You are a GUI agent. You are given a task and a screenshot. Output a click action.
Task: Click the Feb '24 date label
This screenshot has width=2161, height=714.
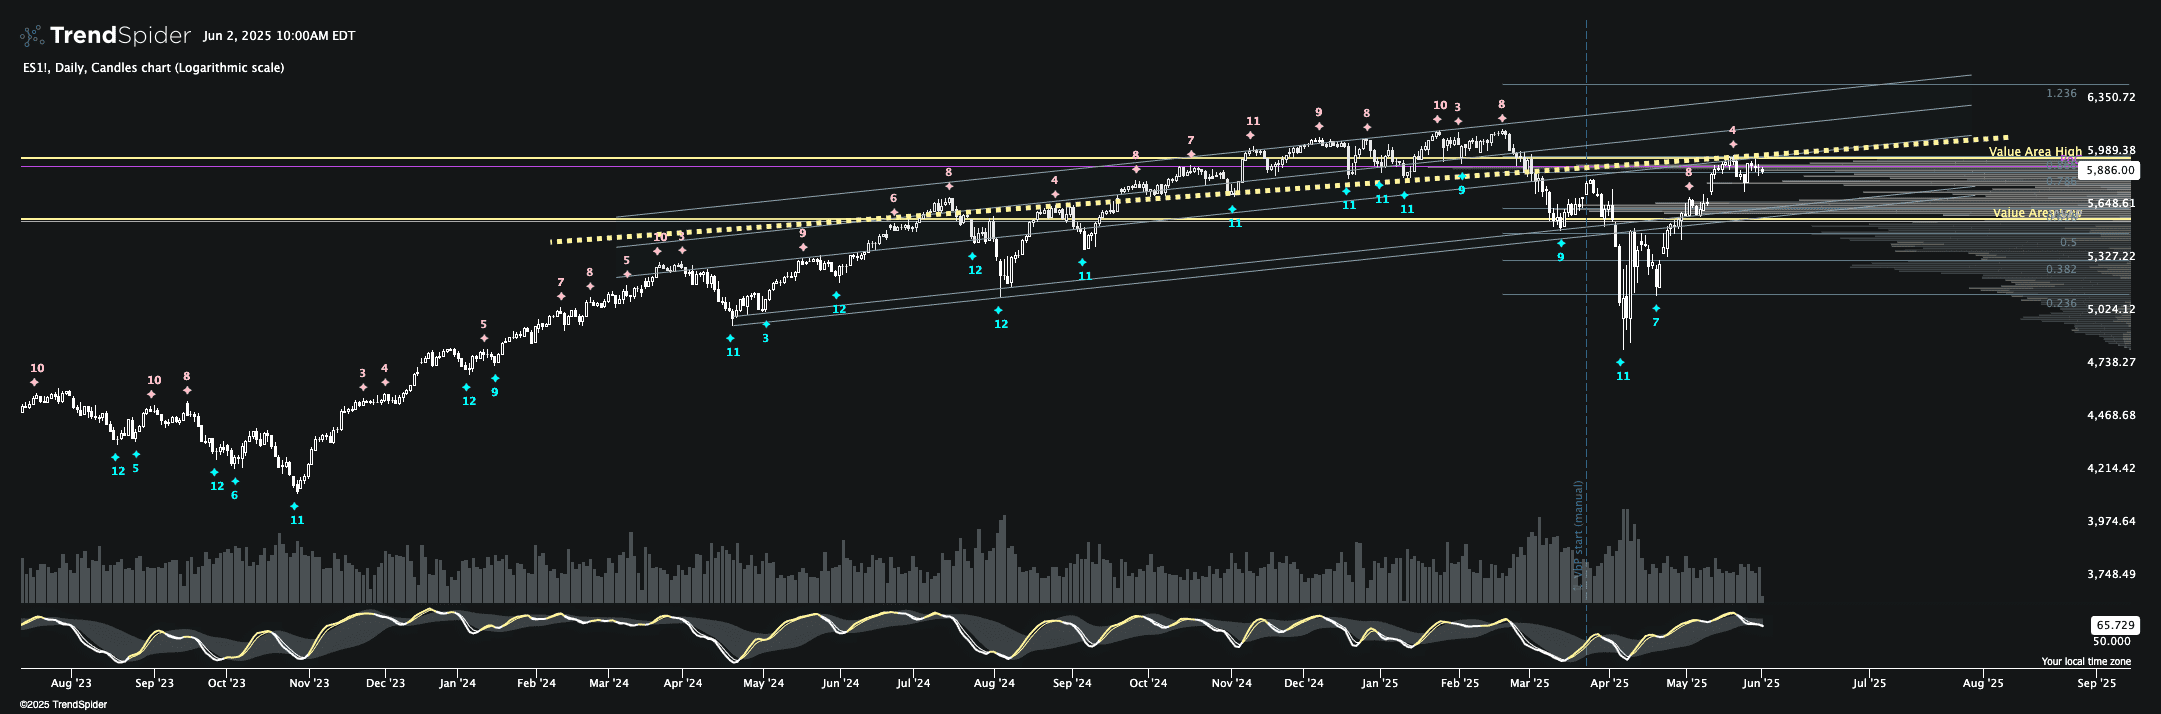536,683
